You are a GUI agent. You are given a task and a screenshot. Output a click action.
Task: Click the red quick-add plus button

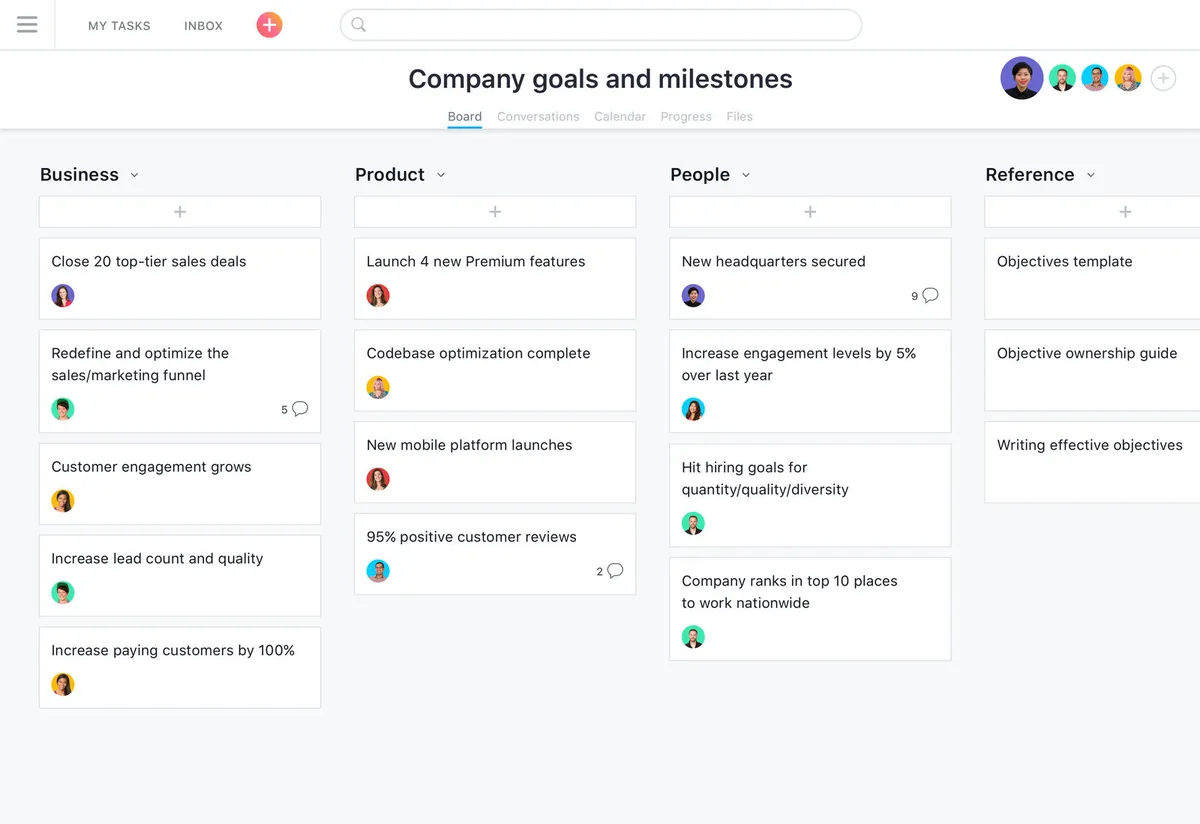[x=269, y=25]
